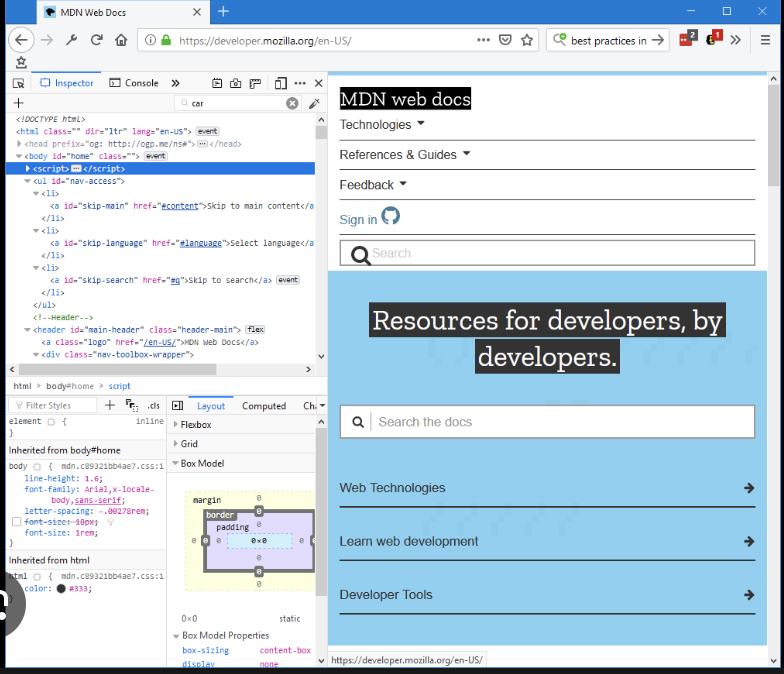Open page actions three-dot menu in address bar
784x674 pixels.
coord(484,40)
